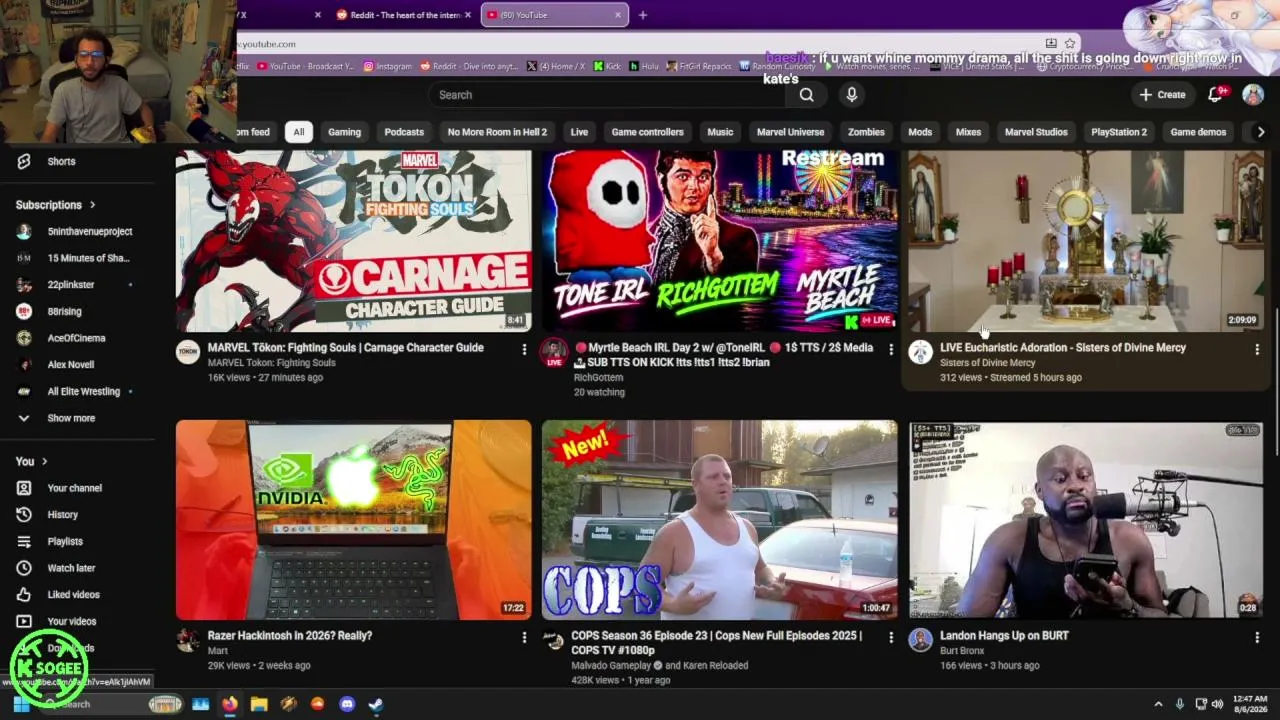Open Burt Bronx channel avatar
1280x720 pixels.
(920, 639)
